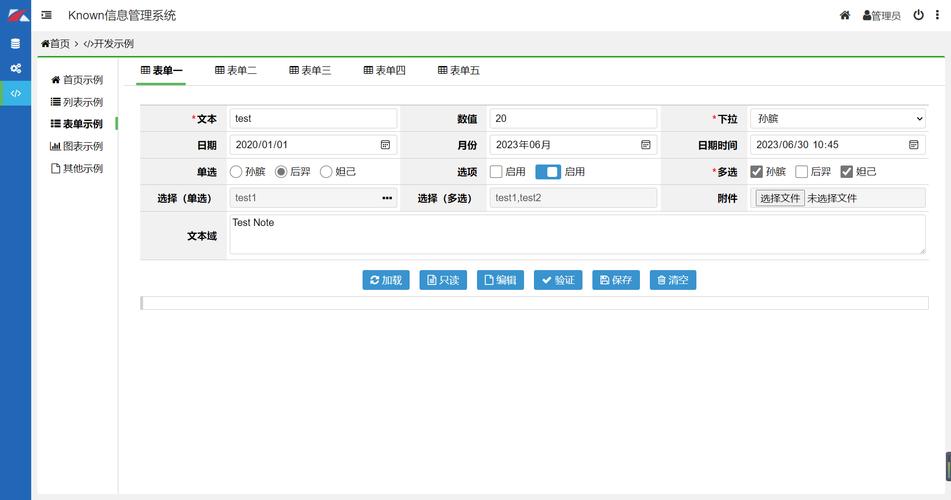Screen dimensions: 951x500
Task: Click 首页 in the breadcrumb
Action: pos(55,44)
